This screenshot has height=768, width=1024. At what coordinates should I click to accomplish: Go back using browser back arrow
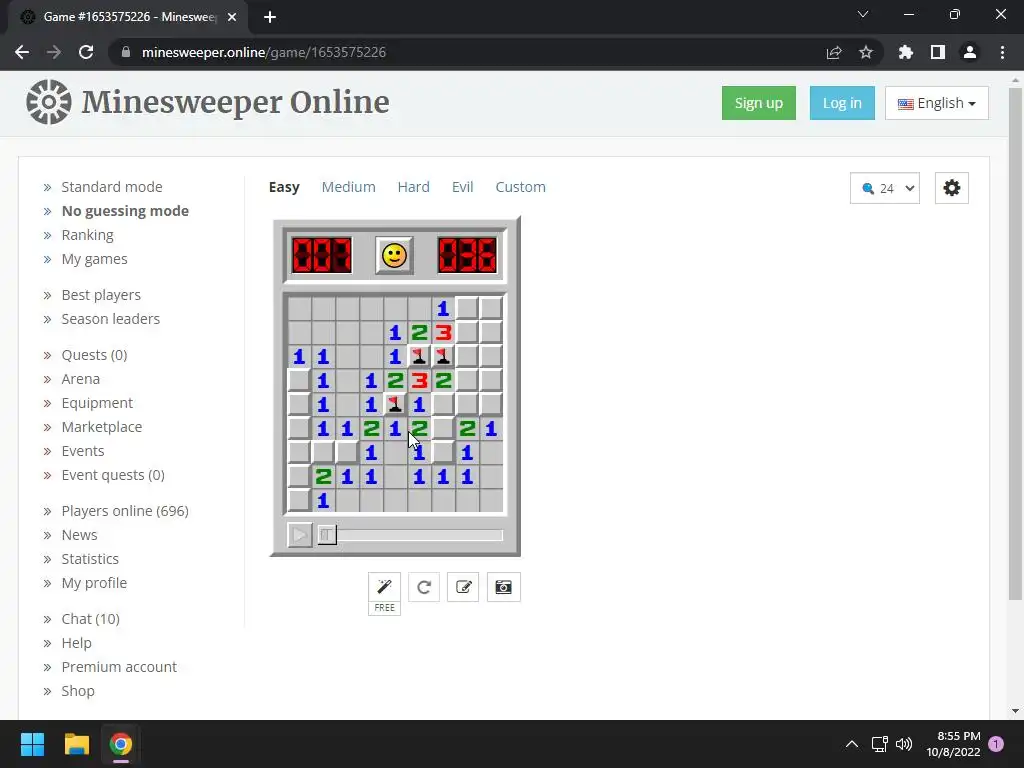[22, 52]
